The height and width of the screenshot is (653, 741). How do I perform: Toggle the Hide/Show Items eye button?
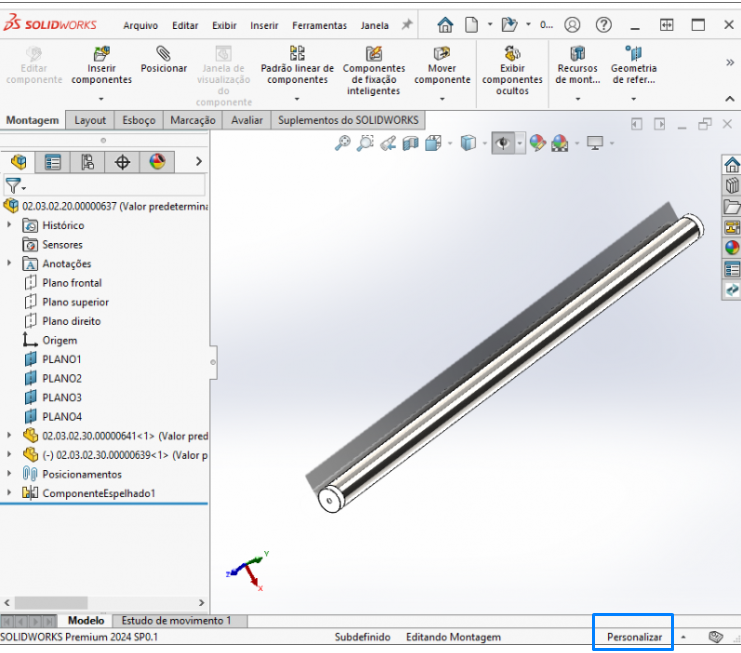pos(502,144)
